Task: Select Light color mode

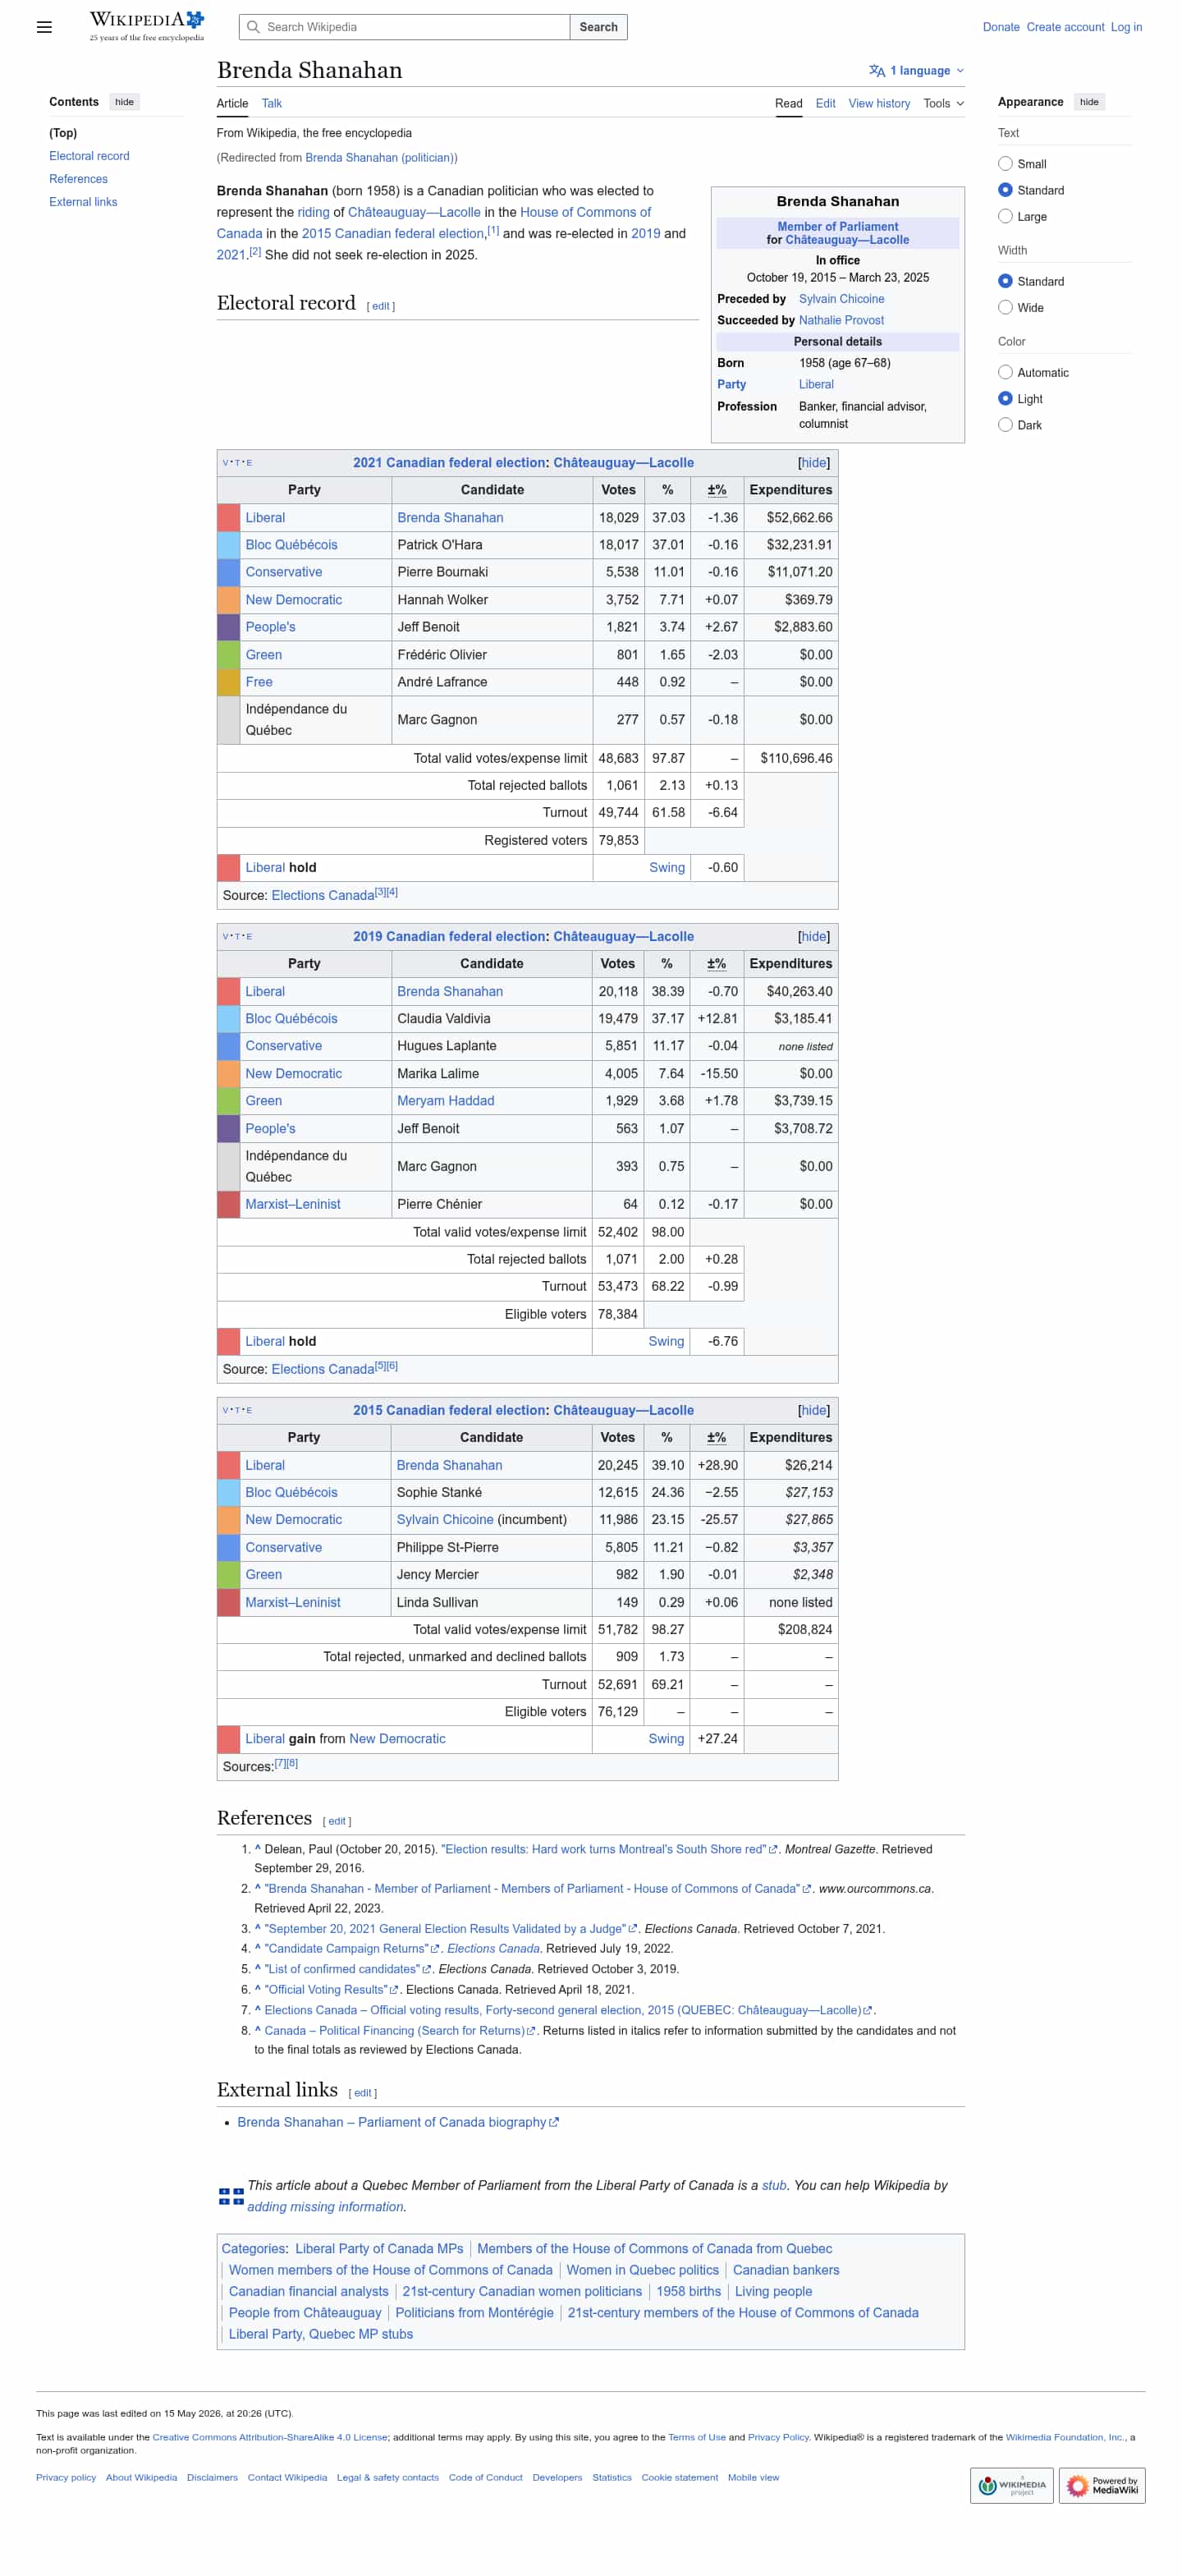Action: click(x=1005, y=398)
